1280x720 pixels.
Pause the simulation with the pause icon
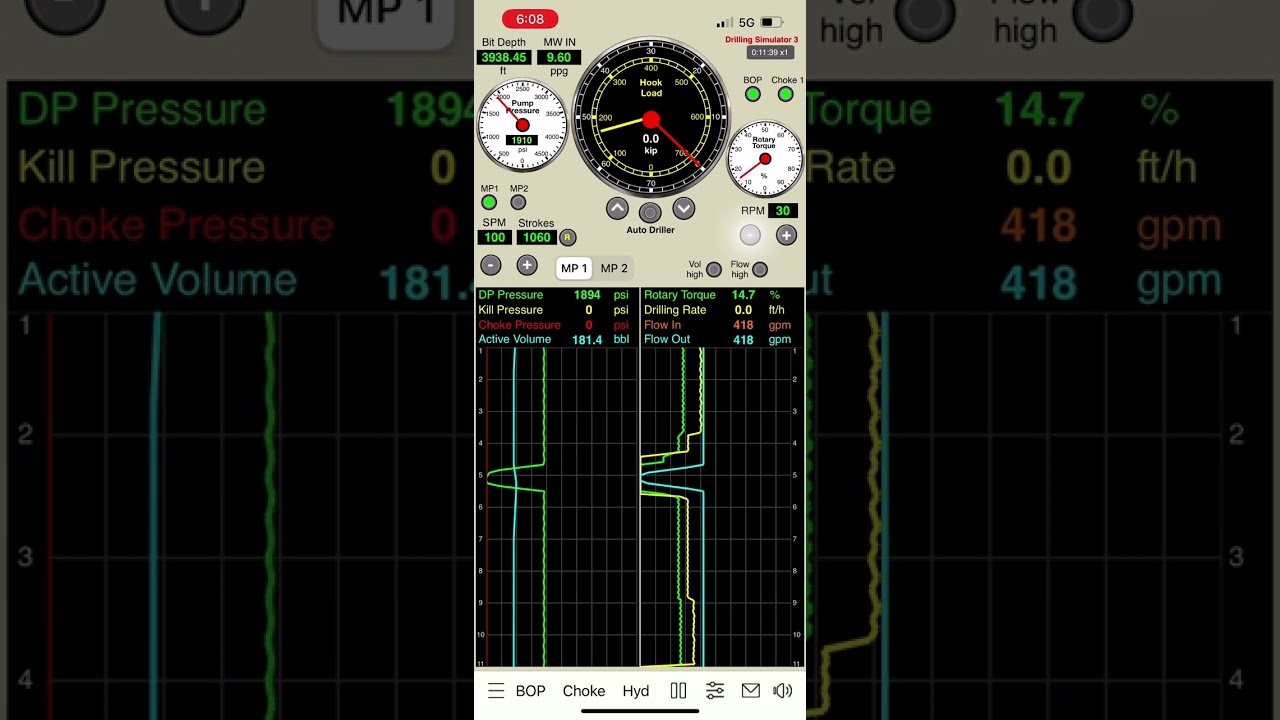point(678,691)
